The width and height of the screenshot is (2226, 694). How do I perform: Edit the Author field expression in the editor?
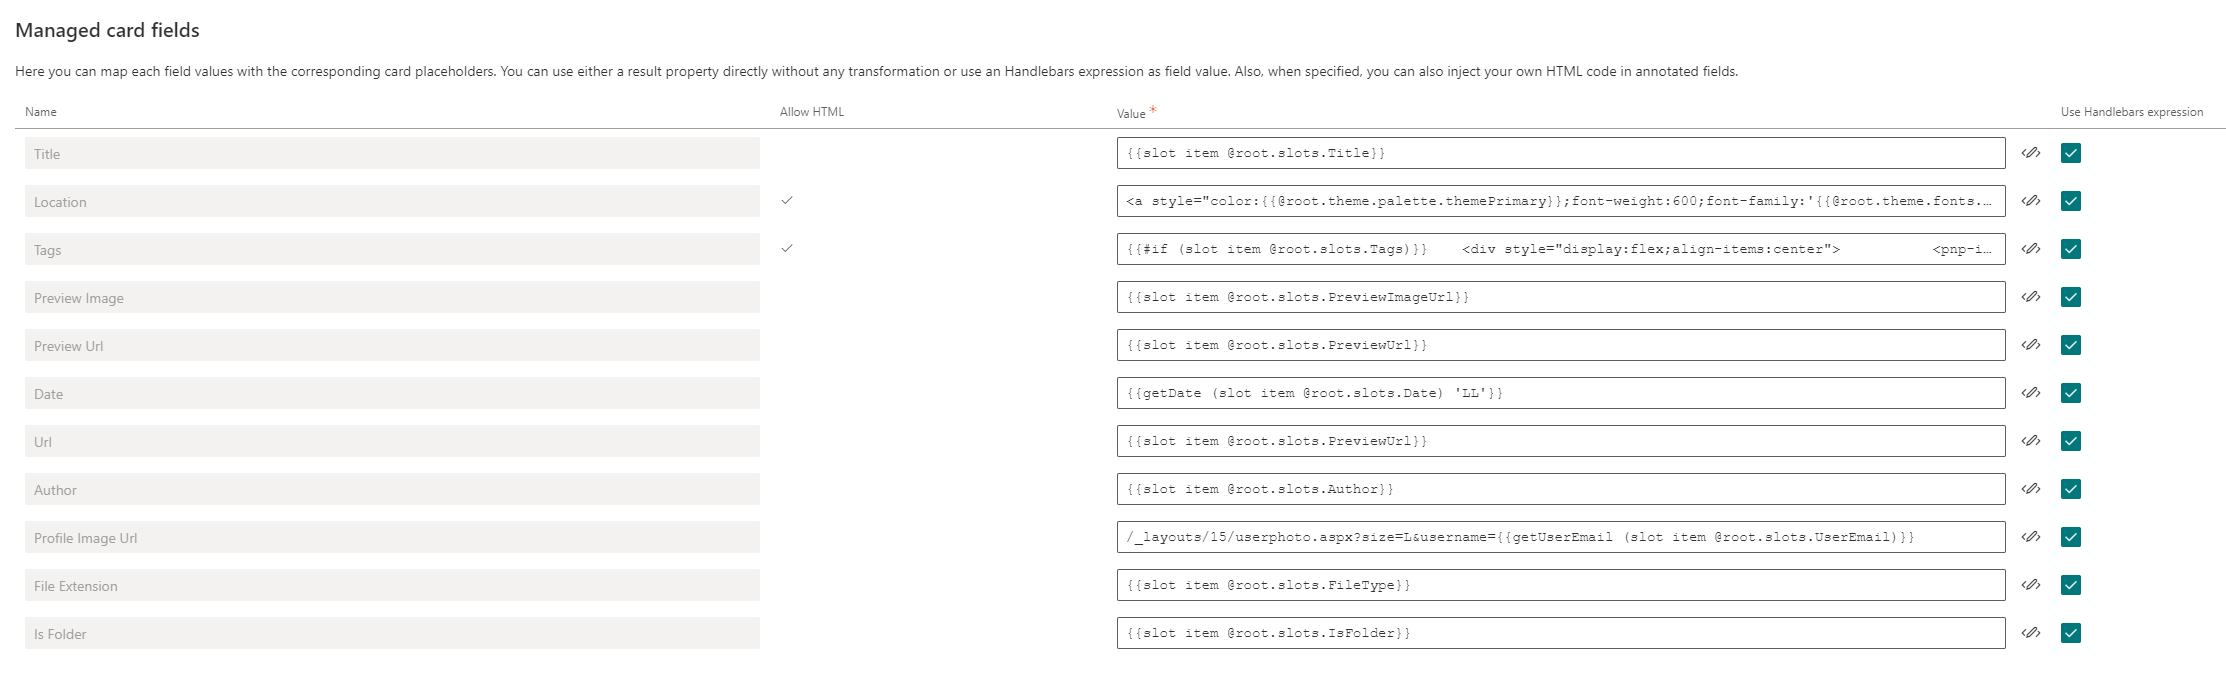(x=2031, y=489)
